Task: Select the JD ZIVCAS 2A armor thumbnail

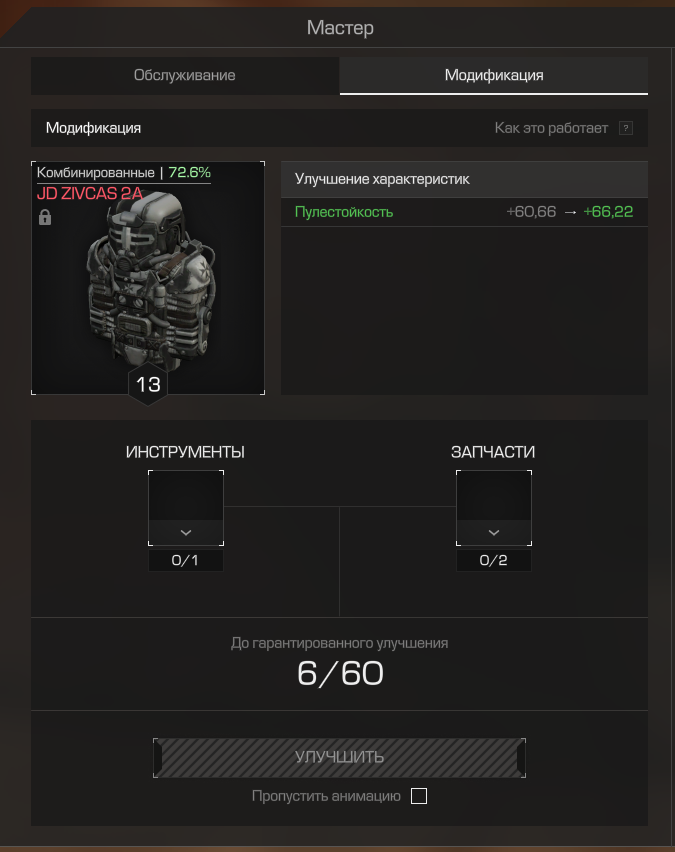Action: tap(148, 278)
